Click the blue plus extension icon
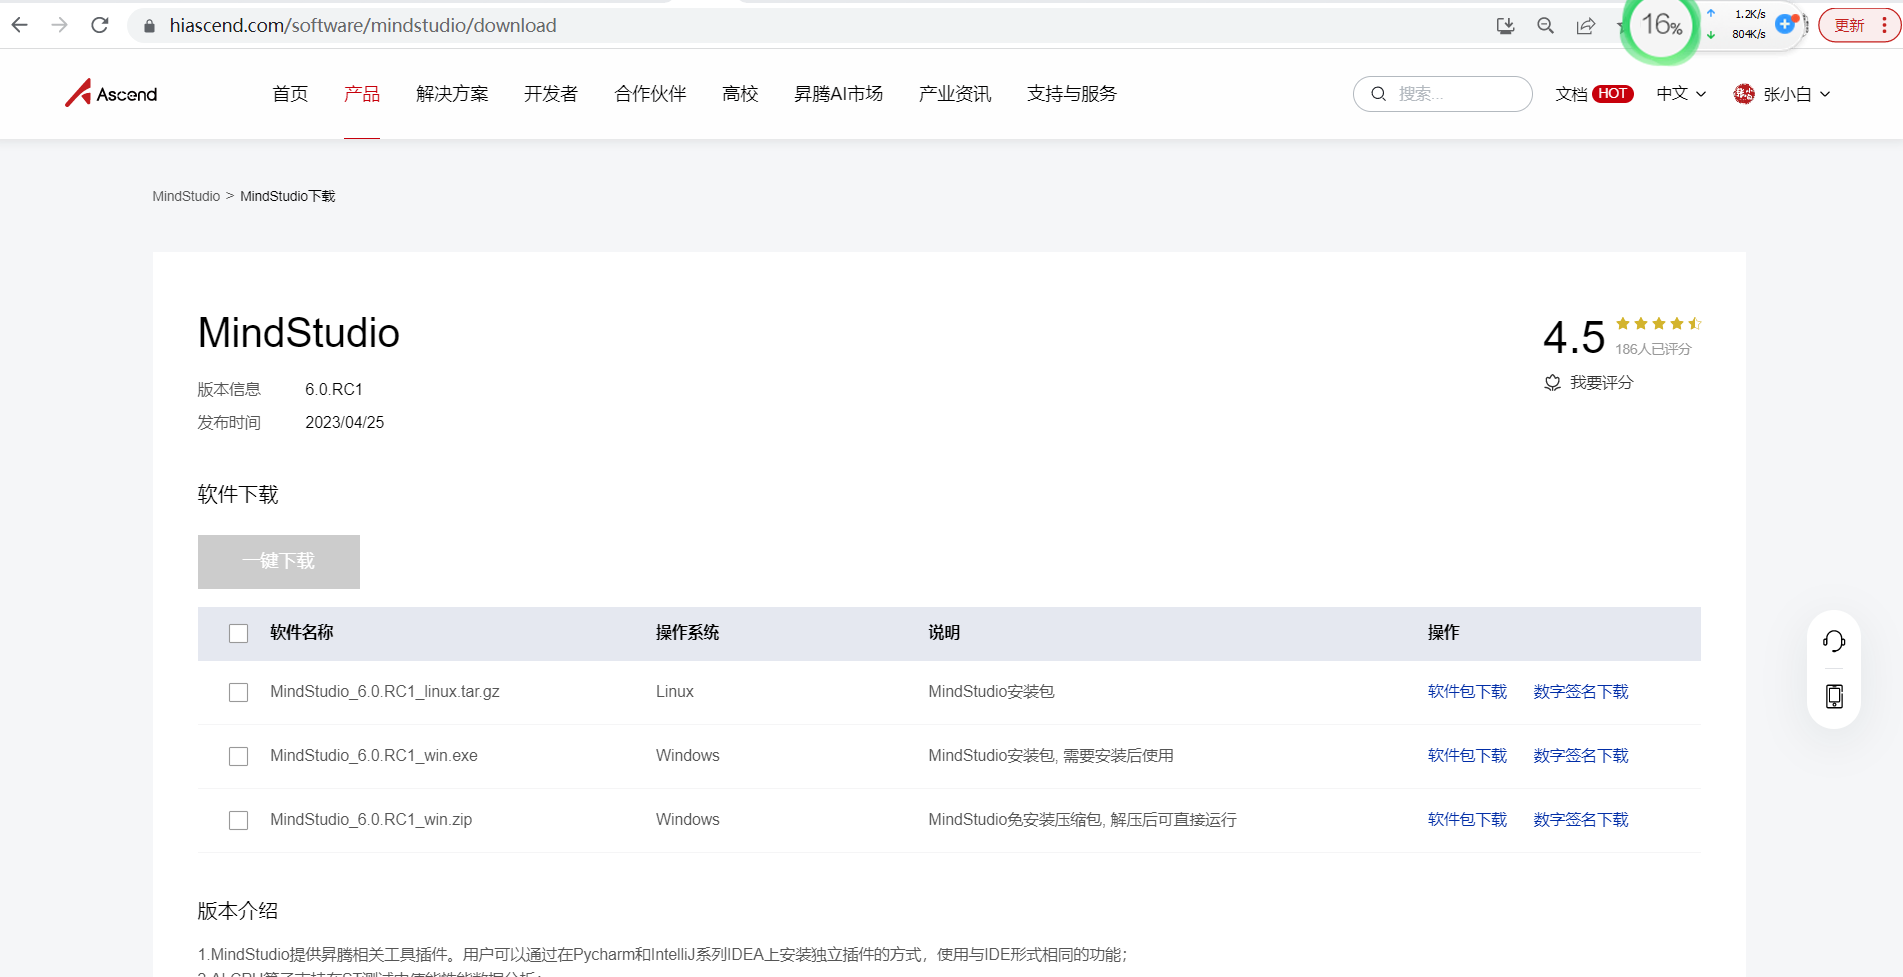The width and height of the screenshot is (1903, 977). click(1785, 23)
